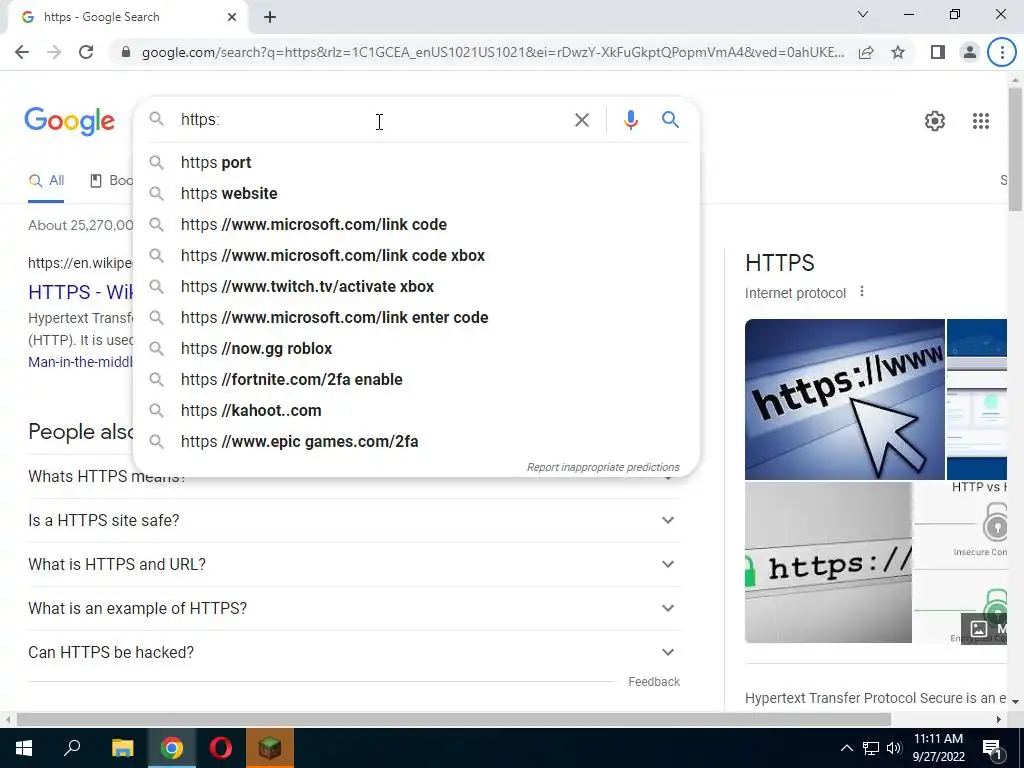Image resolution: width=1024 pixels, height=768 pixels.
Task: Open the Chrome profile avatar
Action: coord(970,52)
